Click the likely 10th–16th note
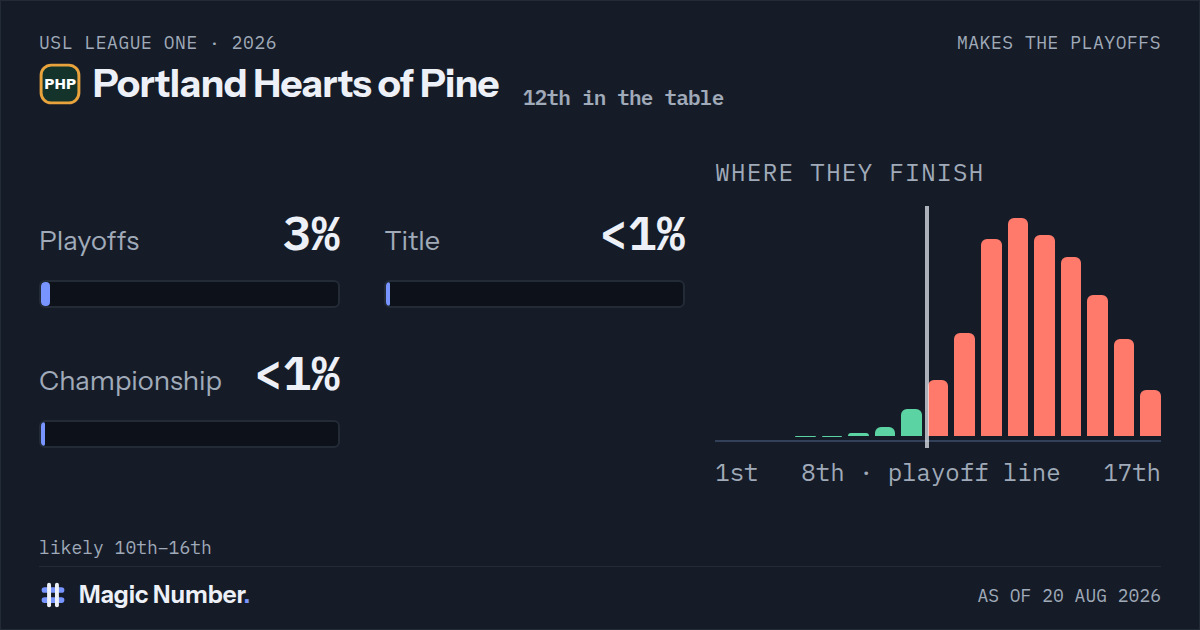Screen dimensions: 1200x630 (125, 548)
